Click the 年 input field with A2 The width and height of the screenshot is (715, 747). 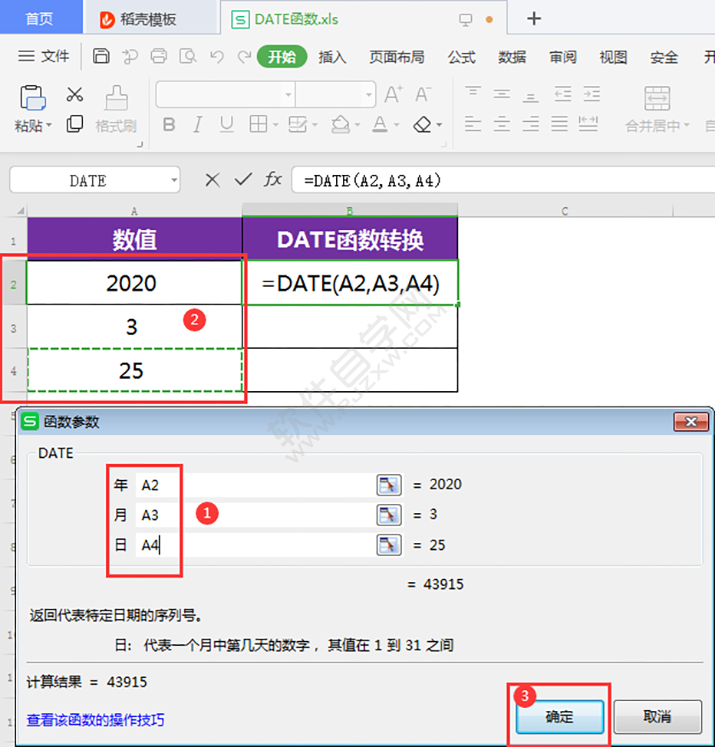255,485
